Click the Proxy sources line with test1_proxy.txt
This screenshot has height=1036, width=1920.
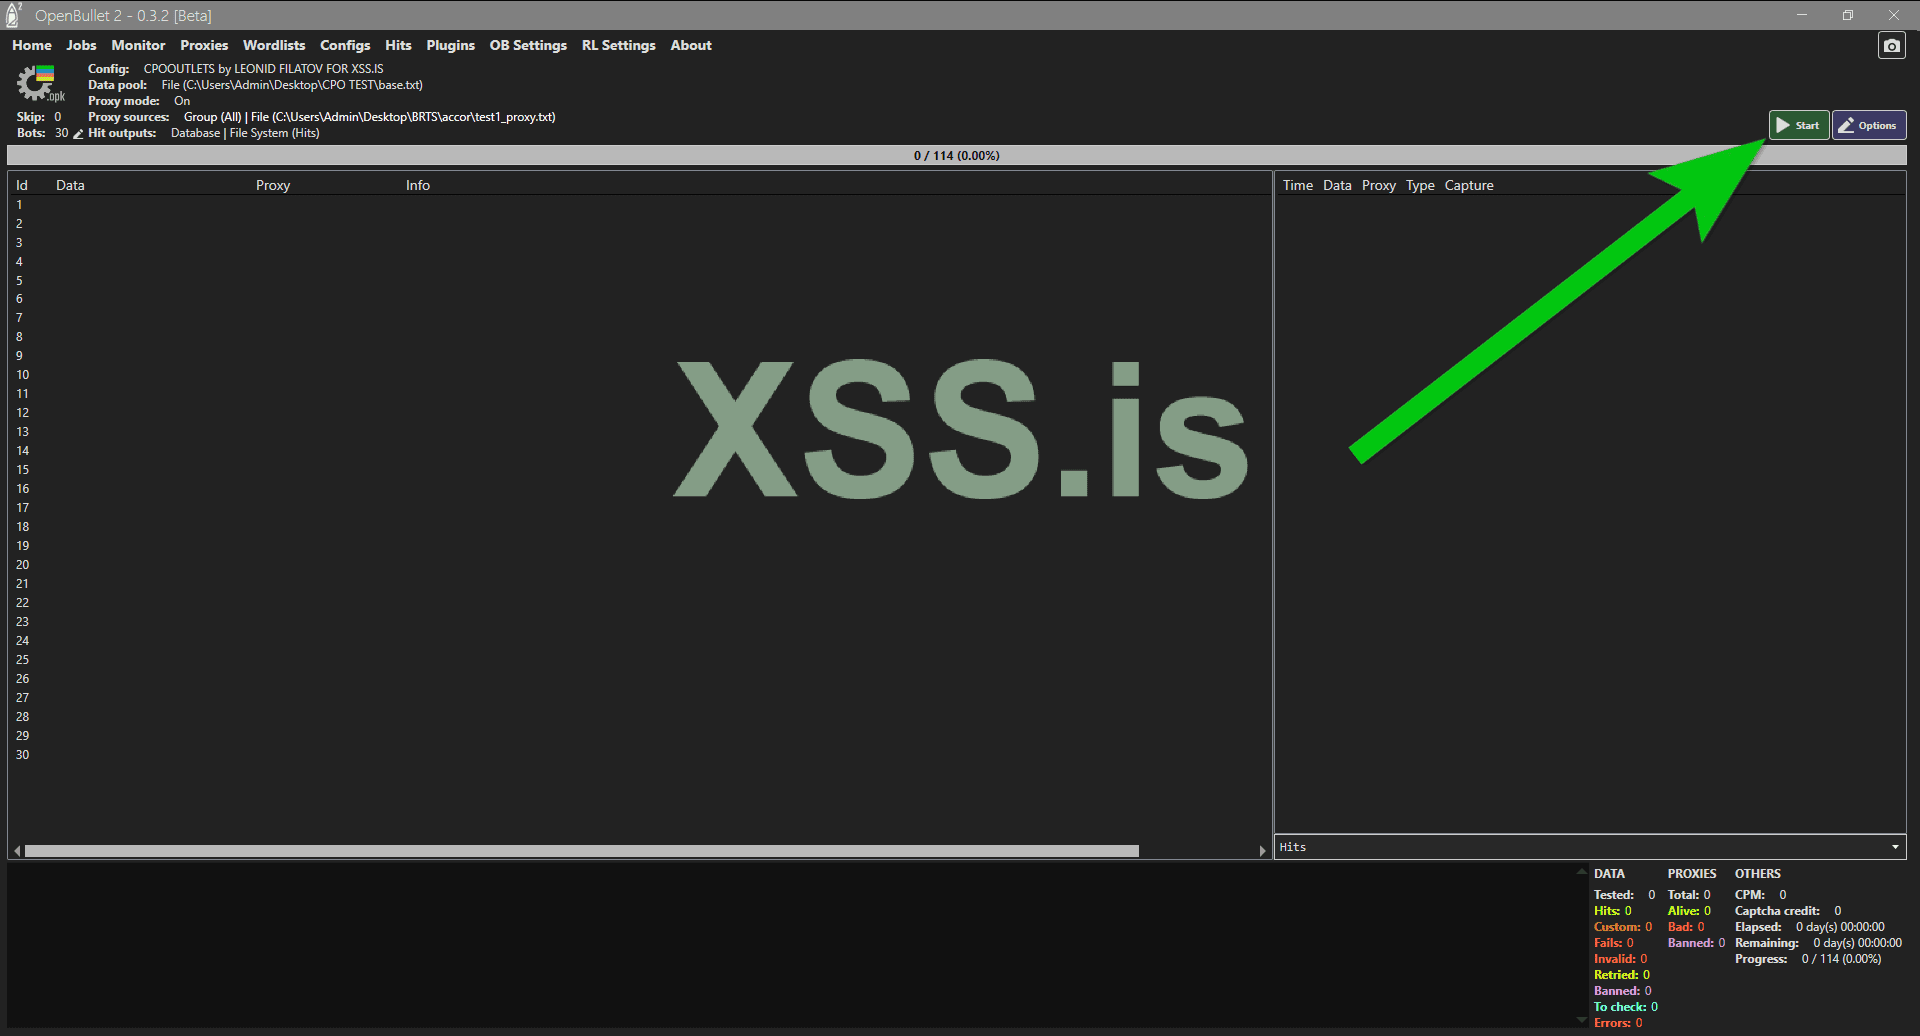click(369, 117)
